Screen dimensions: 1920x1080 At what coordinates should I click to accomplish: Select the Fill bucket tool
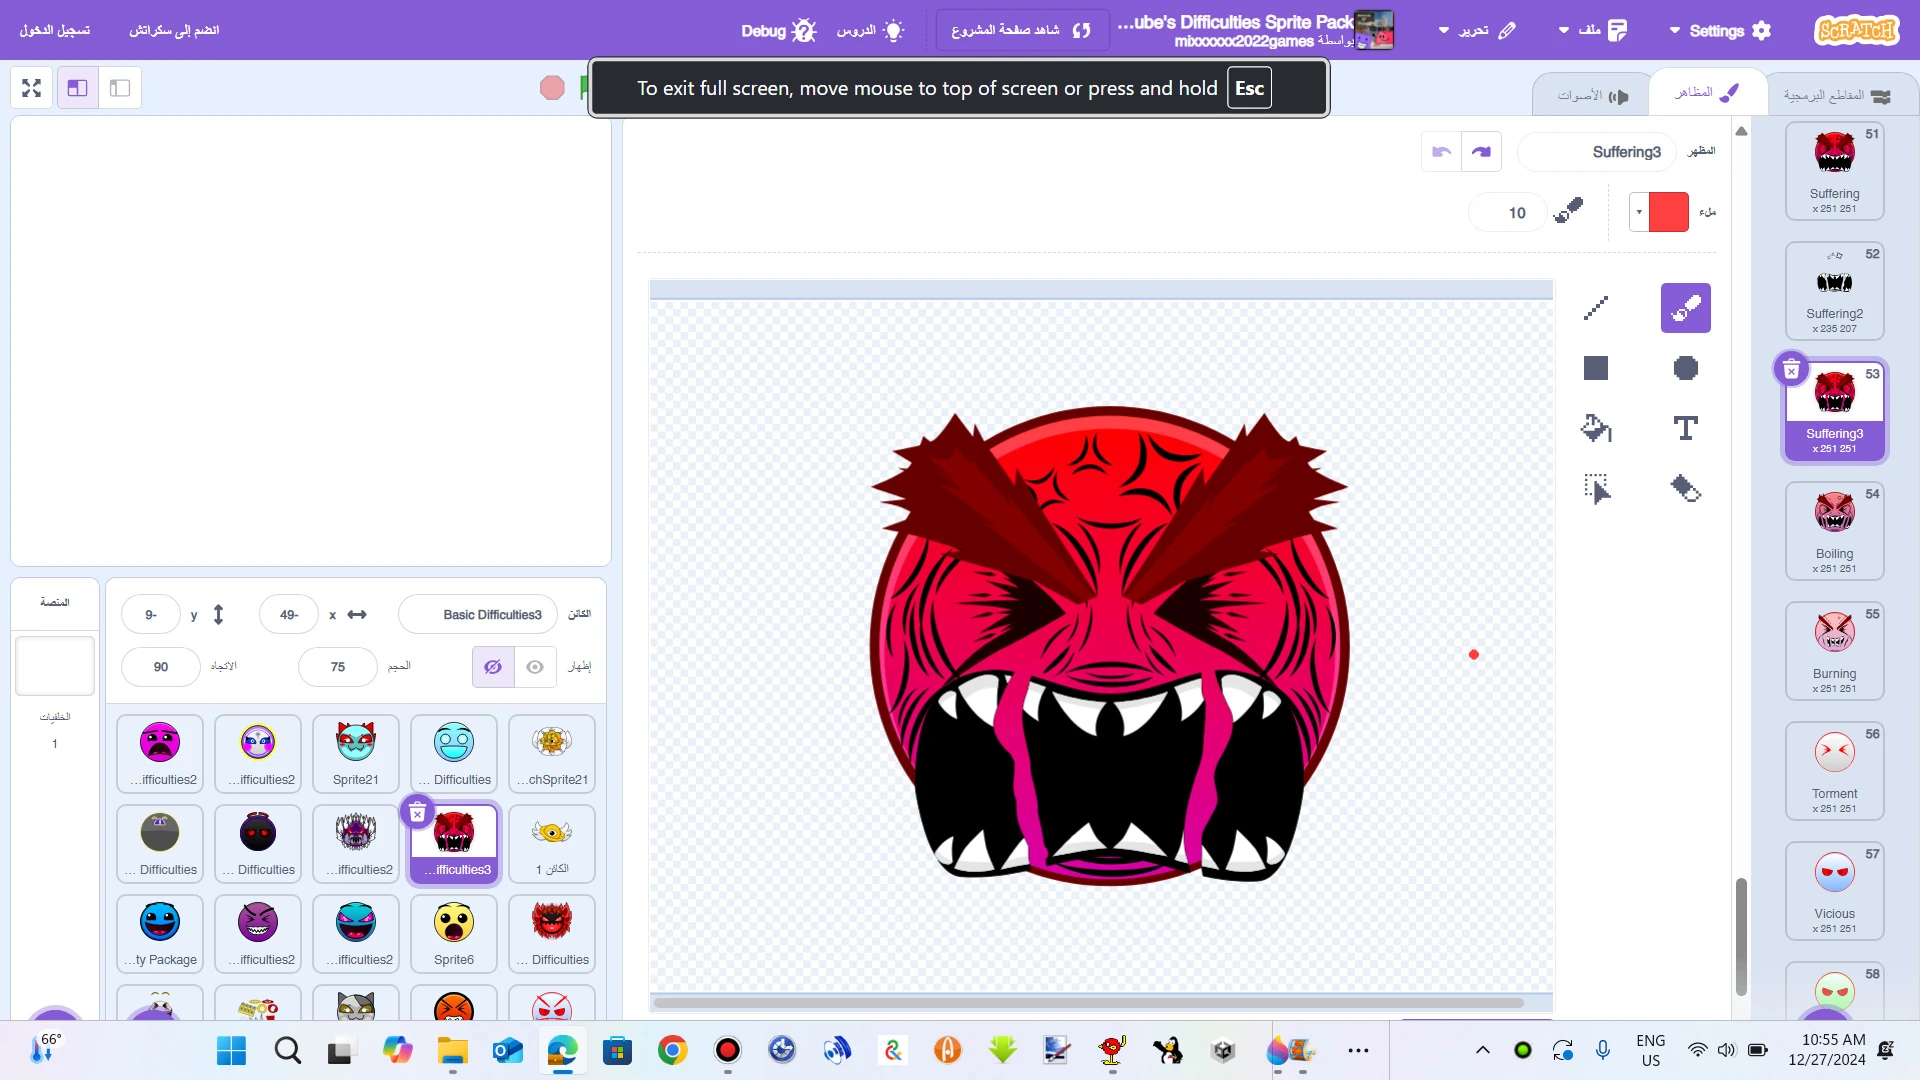(x=1596, y=428)
